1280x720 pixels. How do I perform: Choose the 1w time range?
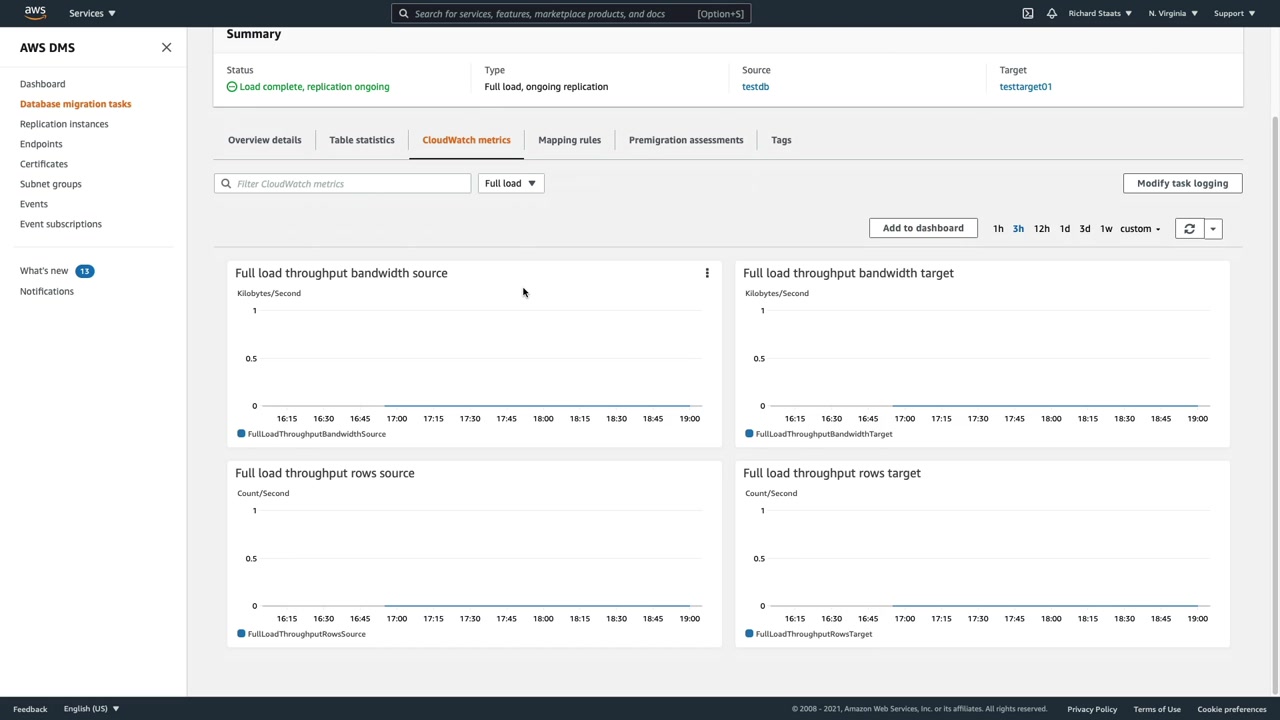tap(1106, 229)
